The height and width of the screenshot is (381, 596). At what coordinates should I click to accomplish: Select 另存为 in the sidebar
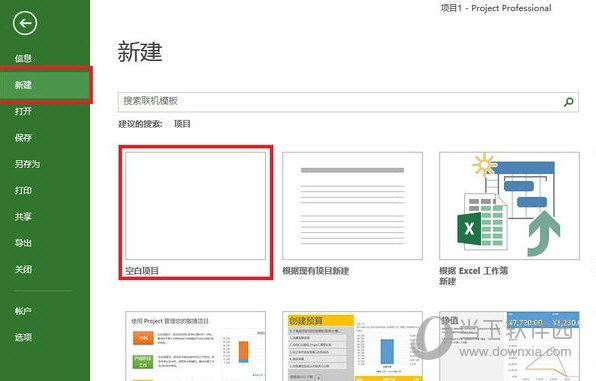pos(27,164)
